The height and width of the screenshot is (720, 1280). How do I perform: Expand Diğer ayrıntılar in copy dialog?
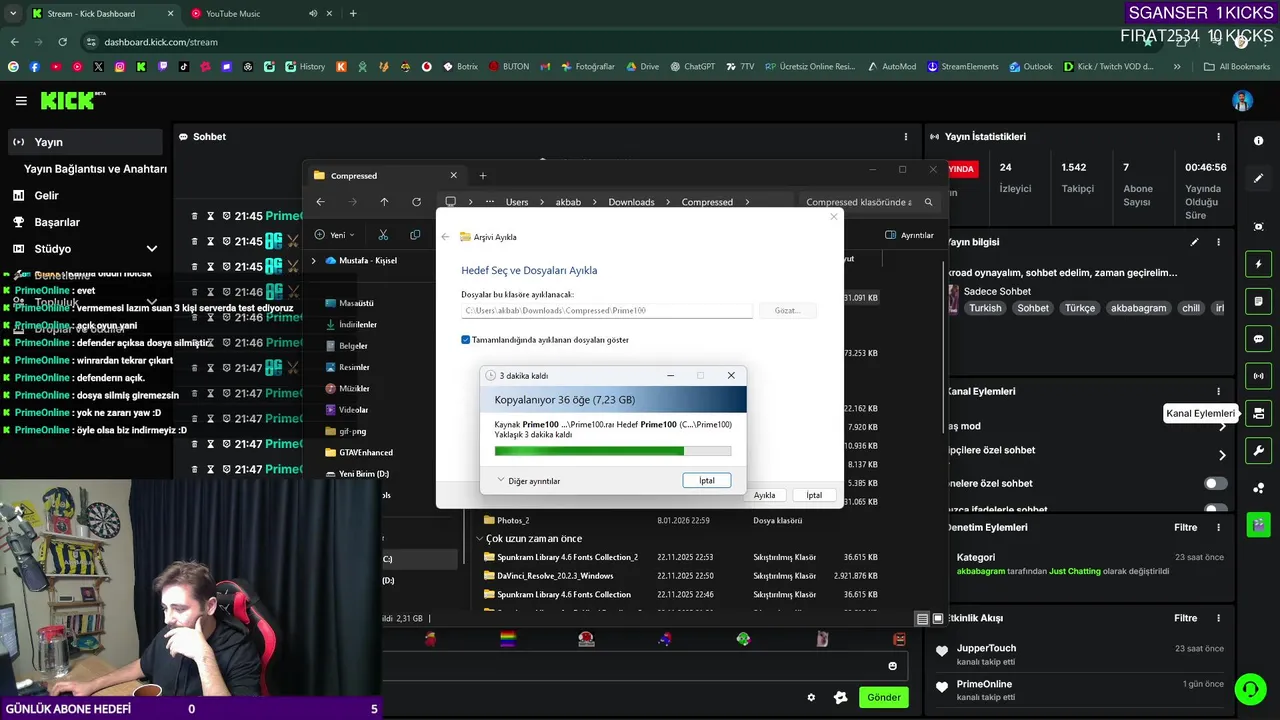(528, 481)
